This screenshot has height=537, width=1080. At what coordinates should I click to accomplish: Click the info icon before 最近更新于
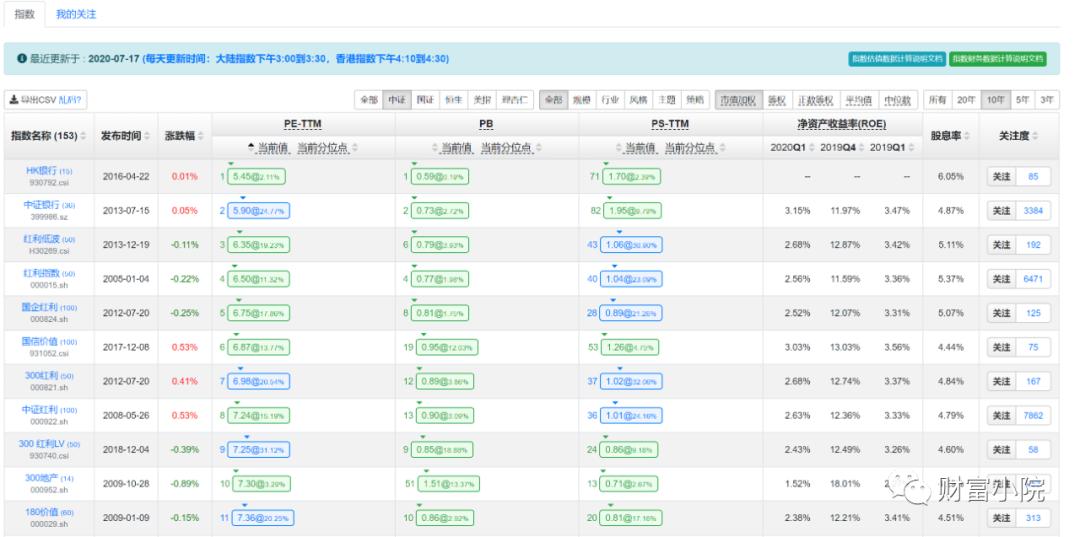21,59
